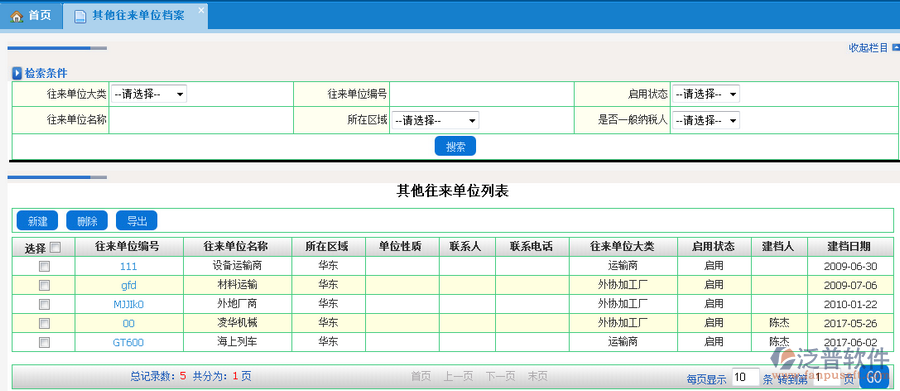900x391 pixels.
Task: Open the 启用状态 dropdown
Action: point(706,94)
